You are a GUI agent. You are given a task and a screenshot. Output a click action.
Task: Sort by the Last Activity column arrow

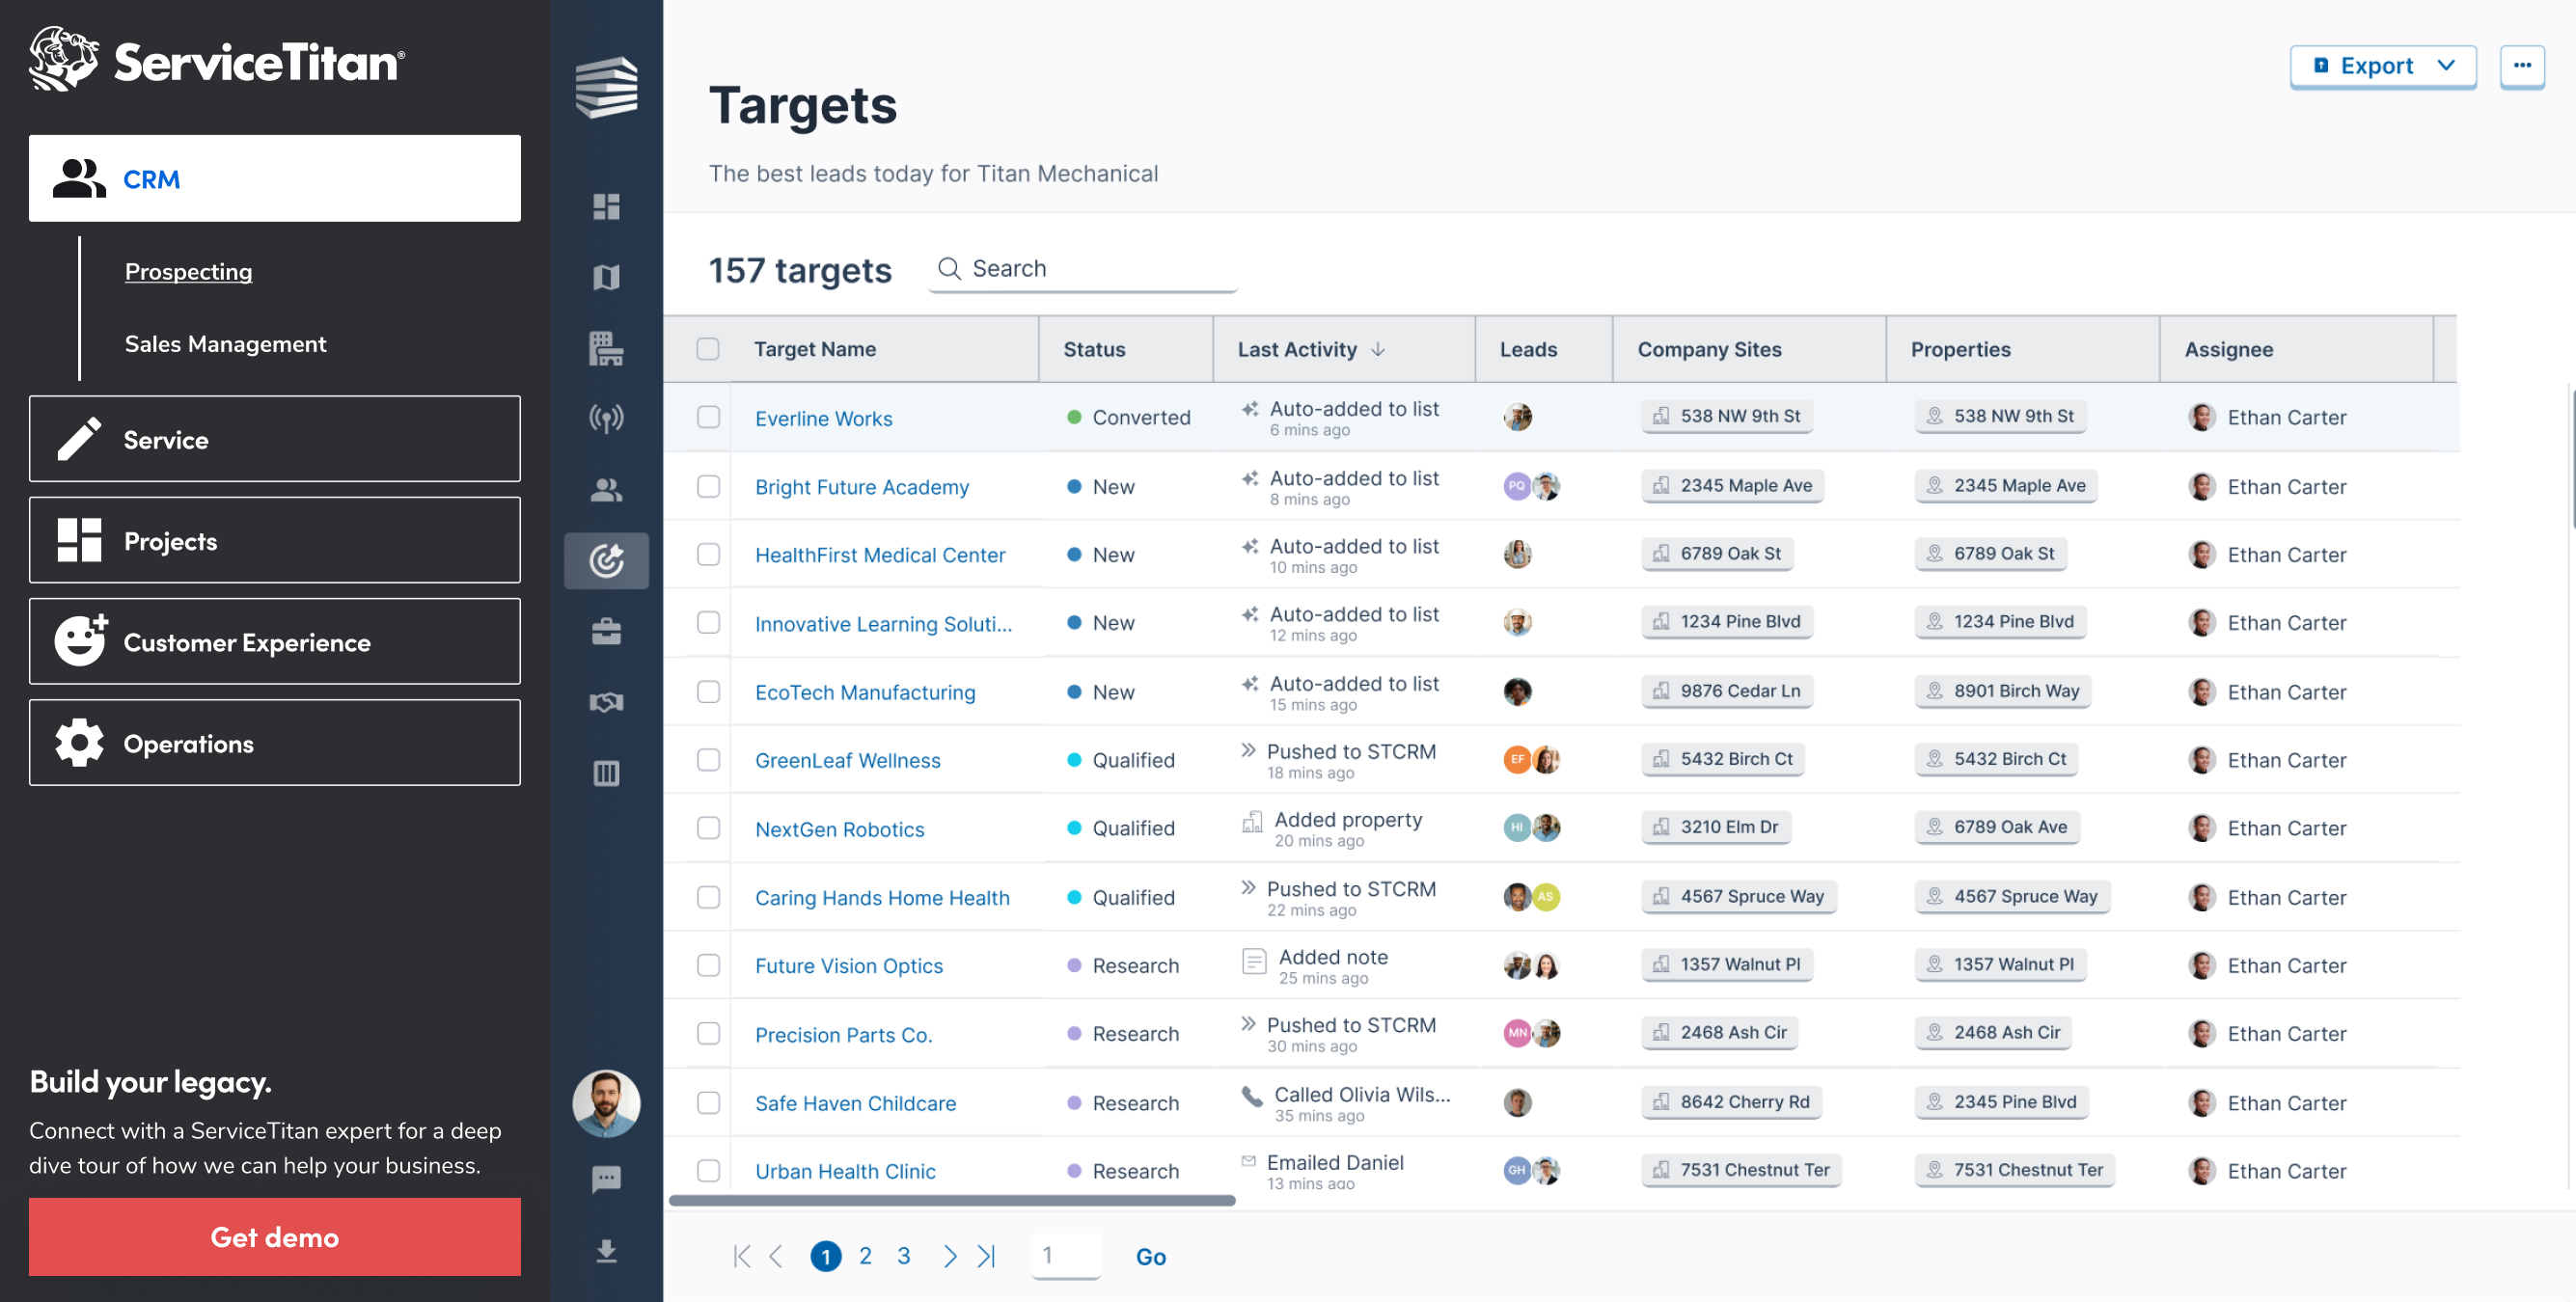pyautogui.click(x=1378, y=349)
